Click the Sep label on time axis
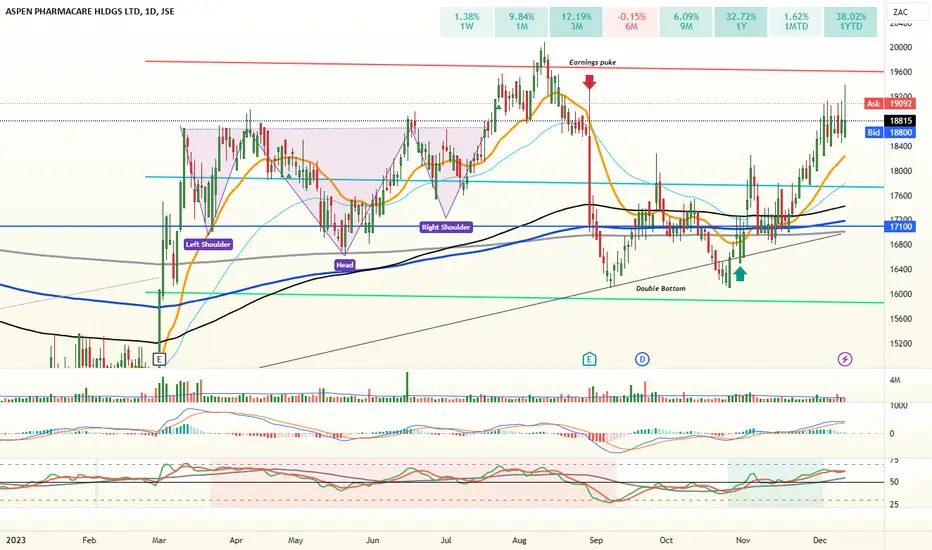932x550 pixels. pyautogui.click(x=596, y=540)
